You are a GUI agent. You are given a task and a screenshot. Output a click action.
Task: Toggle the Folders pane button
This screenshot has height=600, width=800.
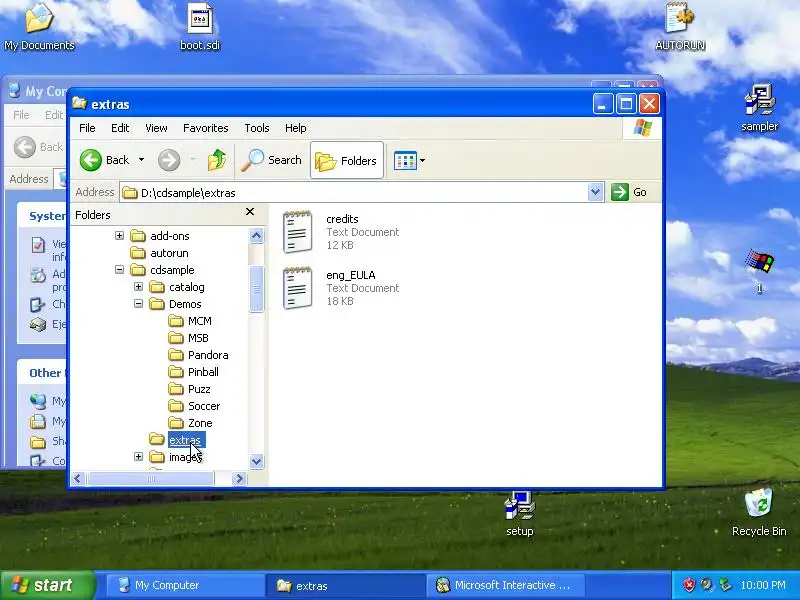point(347,160)
